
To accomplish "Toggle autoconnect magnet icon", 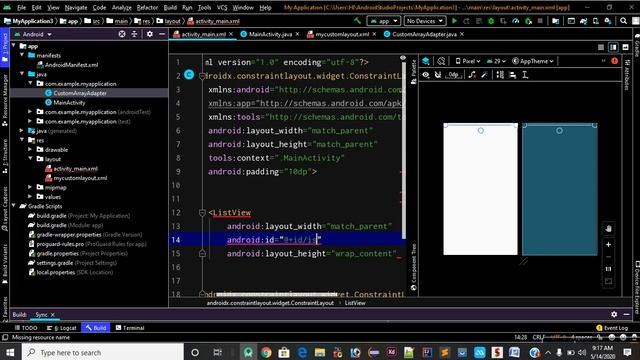I will 438,75.
